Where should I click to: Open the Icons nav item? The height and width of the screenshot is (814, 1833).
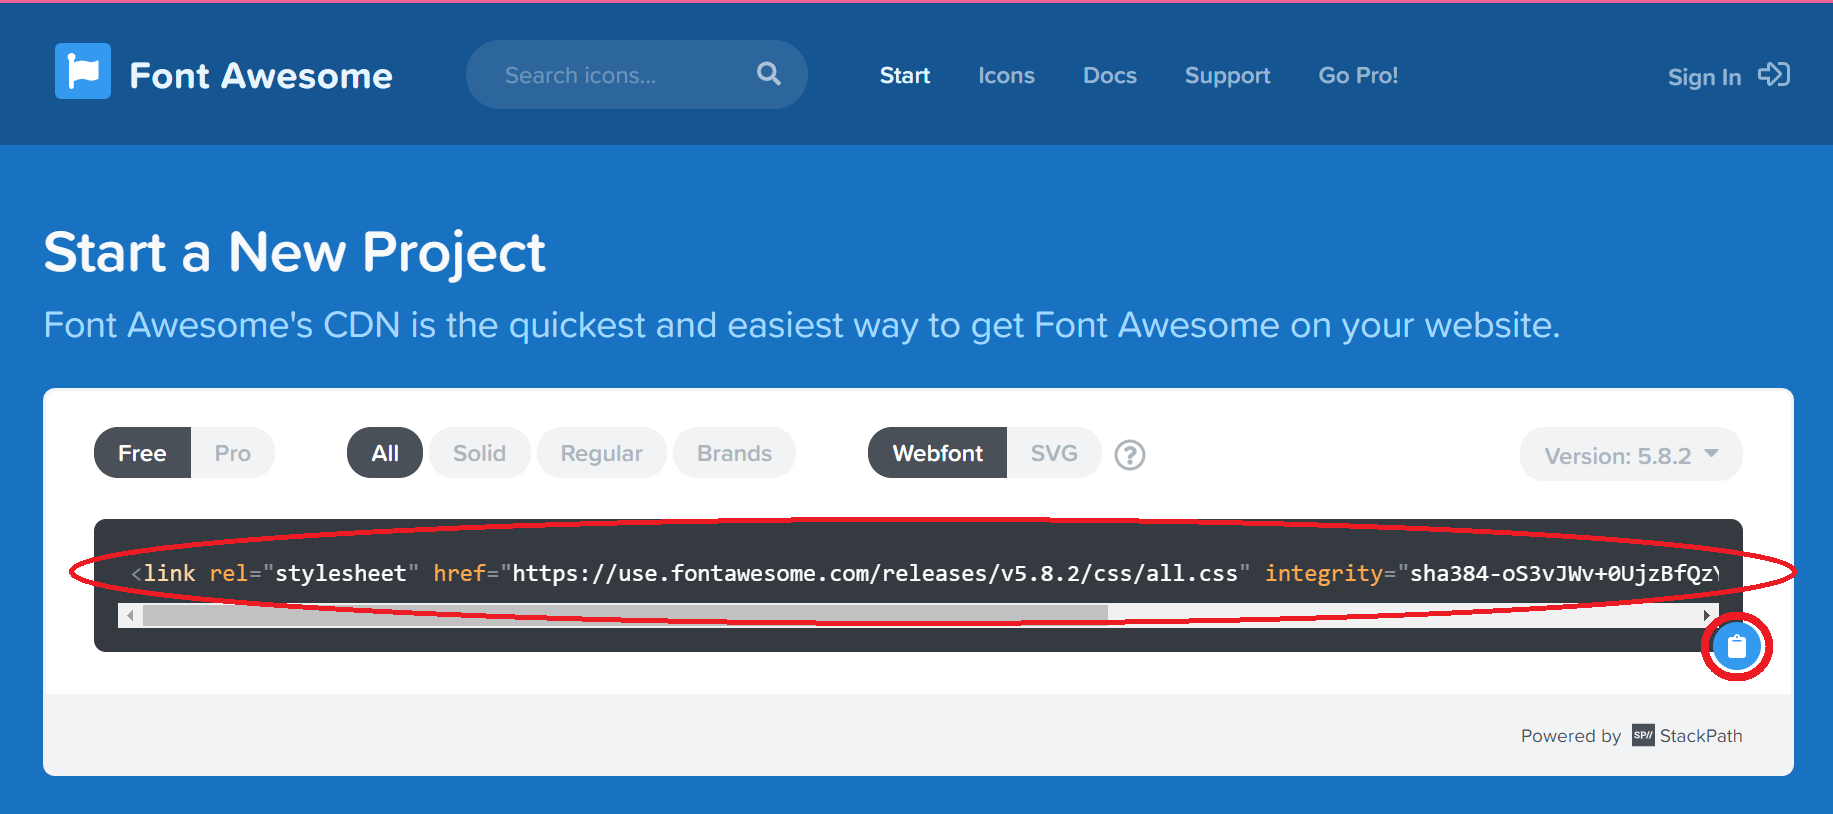pyautogui.click(x=1006, y=76)
